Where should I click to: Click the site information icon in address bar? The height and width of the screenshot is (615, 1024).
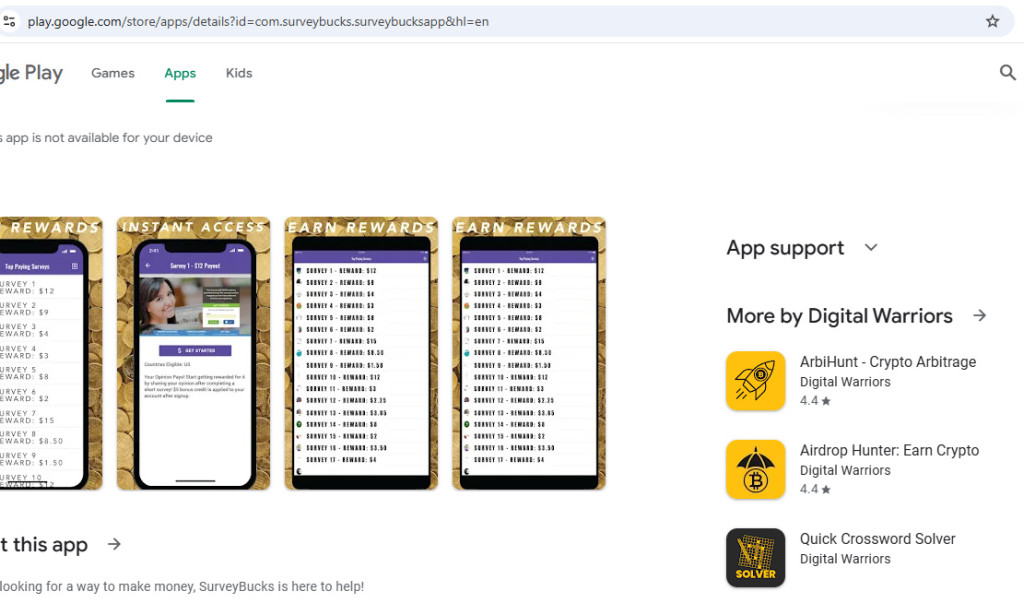pyautogui.click(x=10, y=20)
